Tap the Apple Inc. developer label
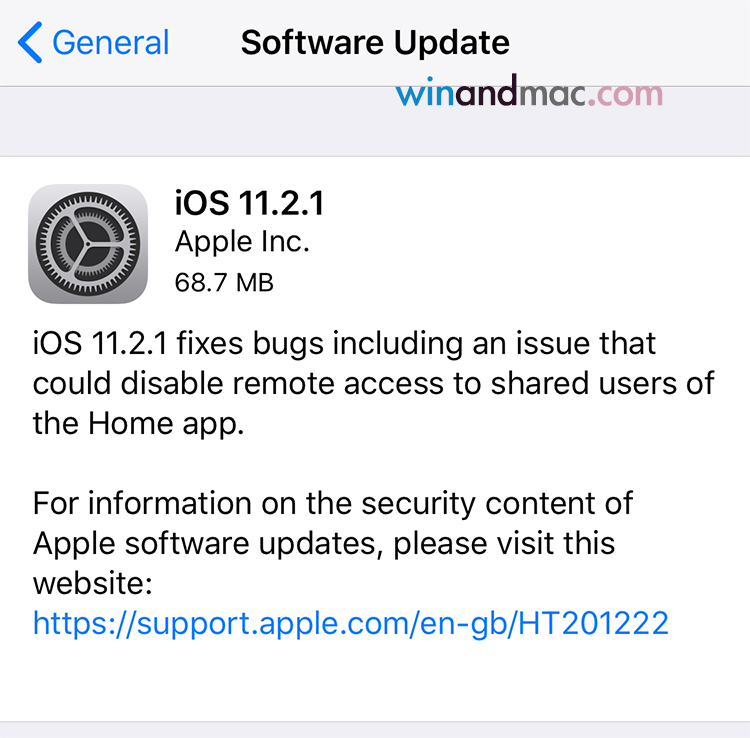The height and width of the screenshot is (738, 750). [242, 242]
